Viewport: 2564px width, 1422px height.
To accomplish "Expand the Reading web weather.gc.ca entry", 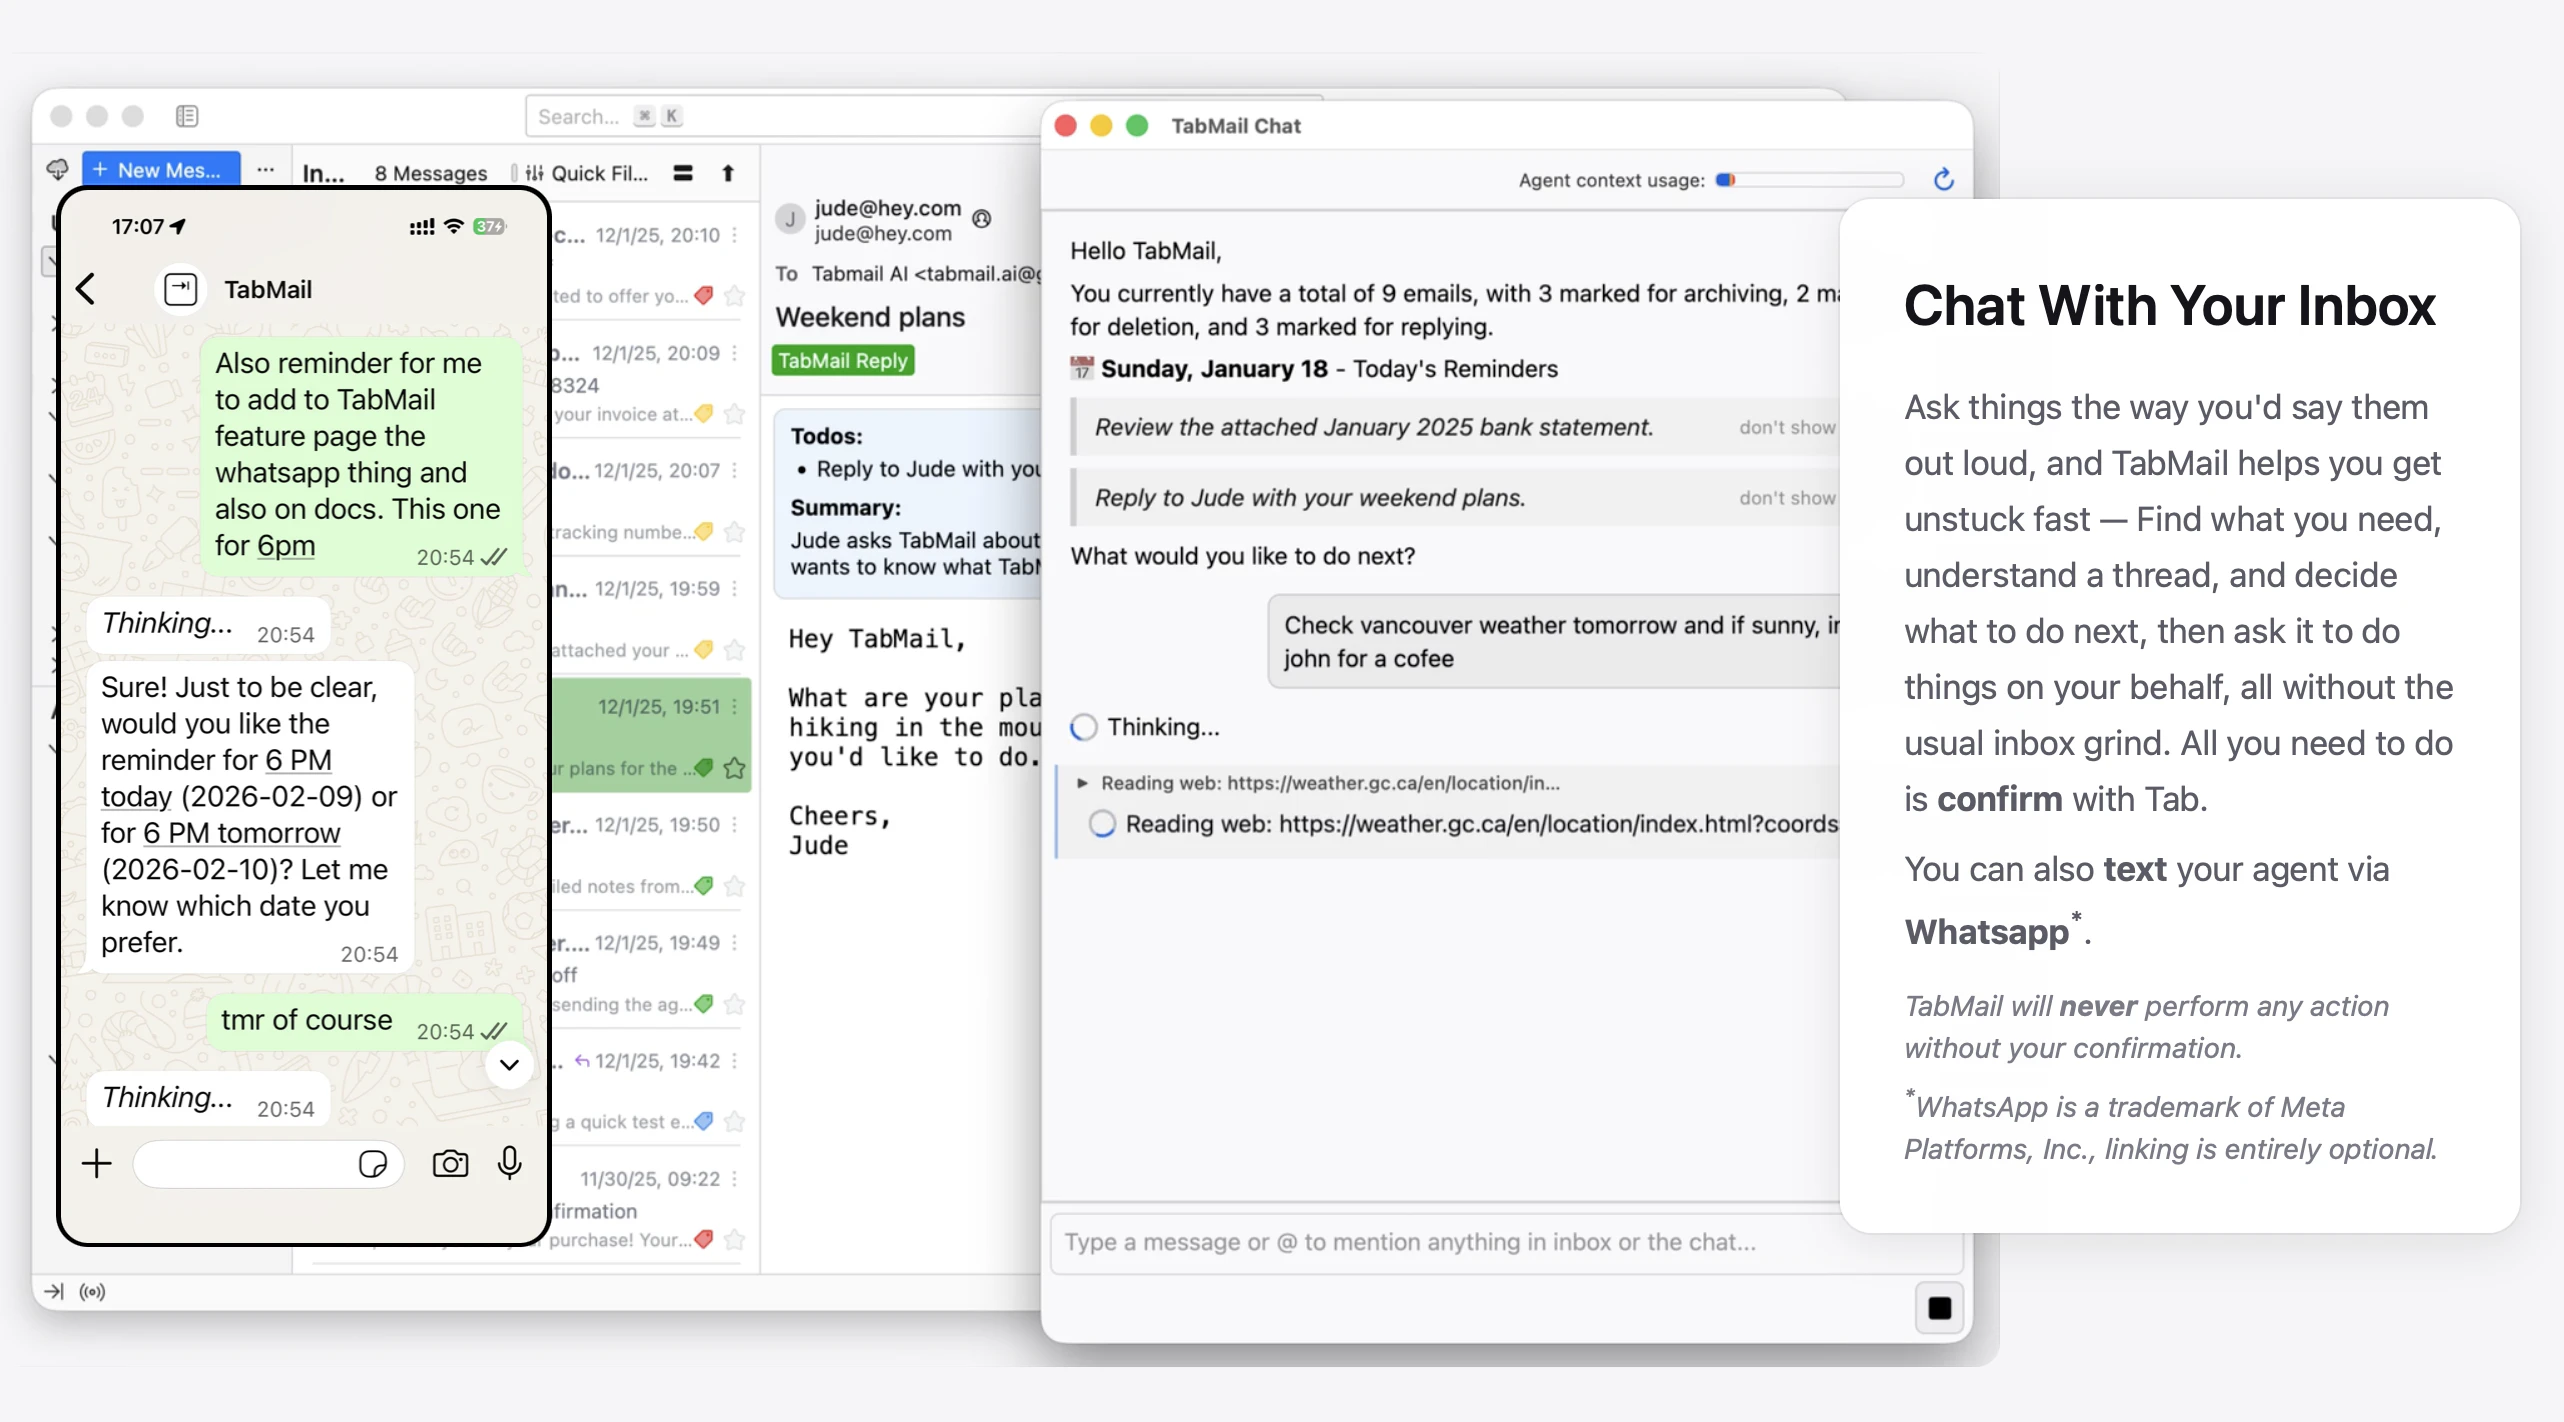I will tap(1083, 783).
